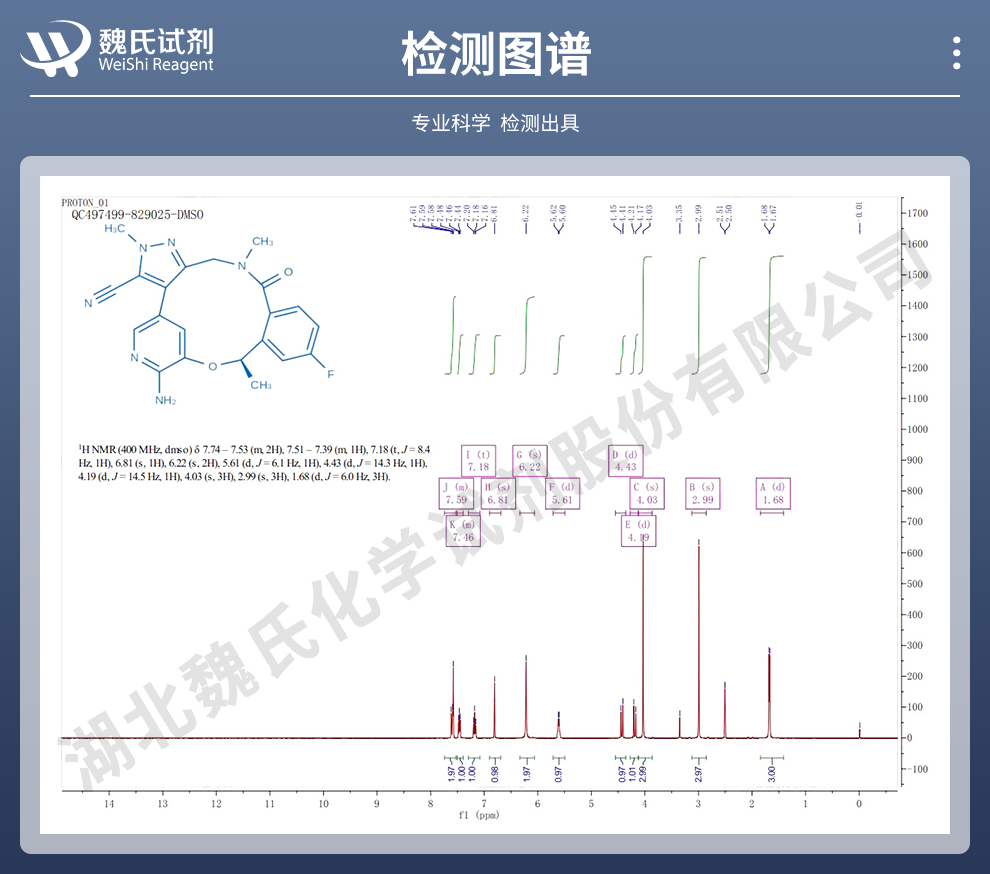Image resolution: width=990 pixels, height=874 pixels.
Task: Select the 1H NMR data text paragraph
Action: (x=254, y=463)
